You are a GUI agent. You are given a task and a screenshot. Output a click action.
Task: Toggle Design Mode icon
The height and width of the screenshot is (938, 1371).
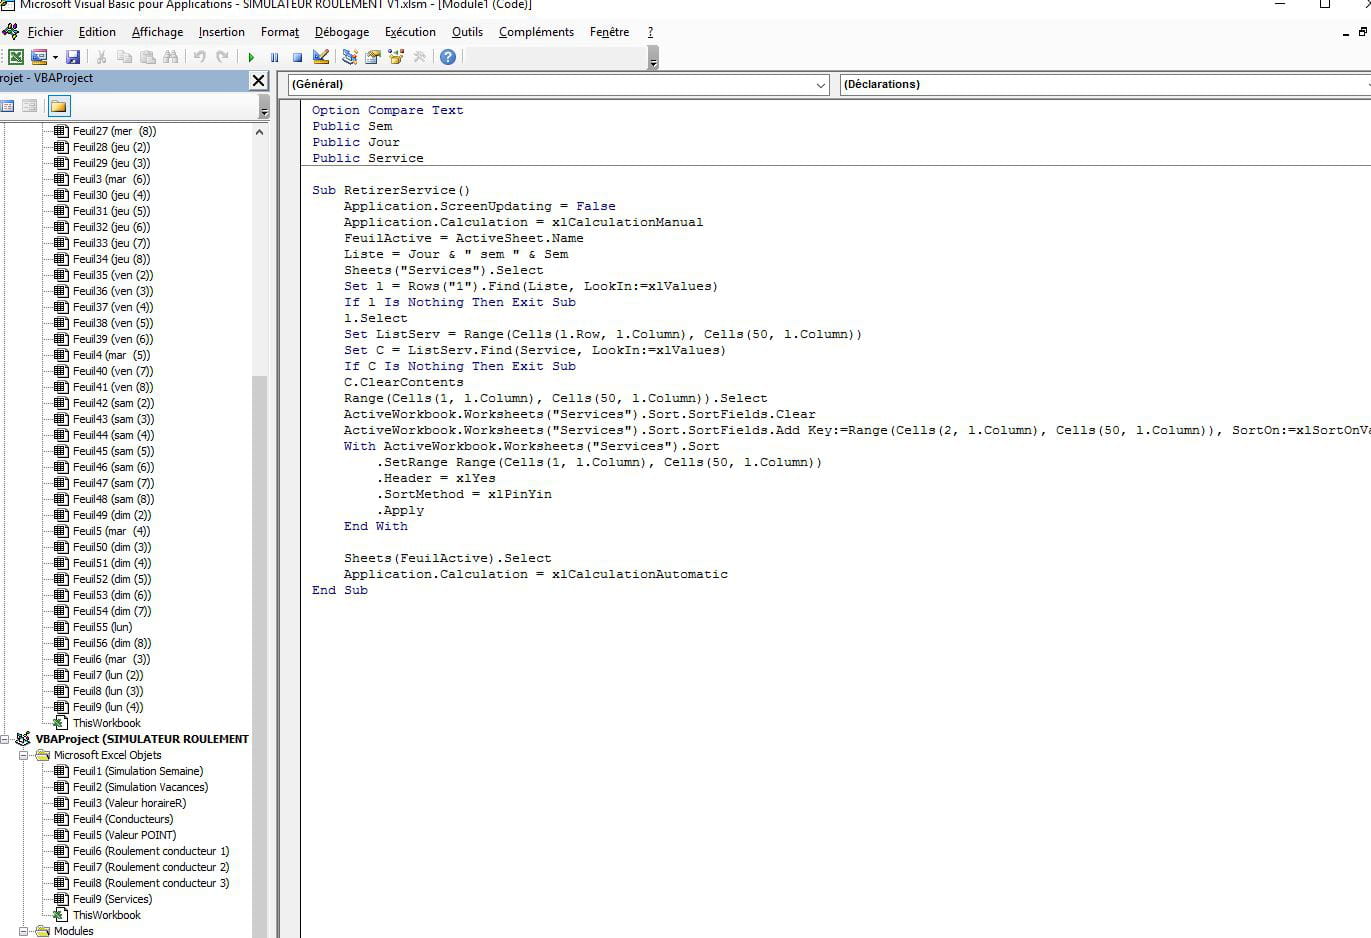(320, 57)
